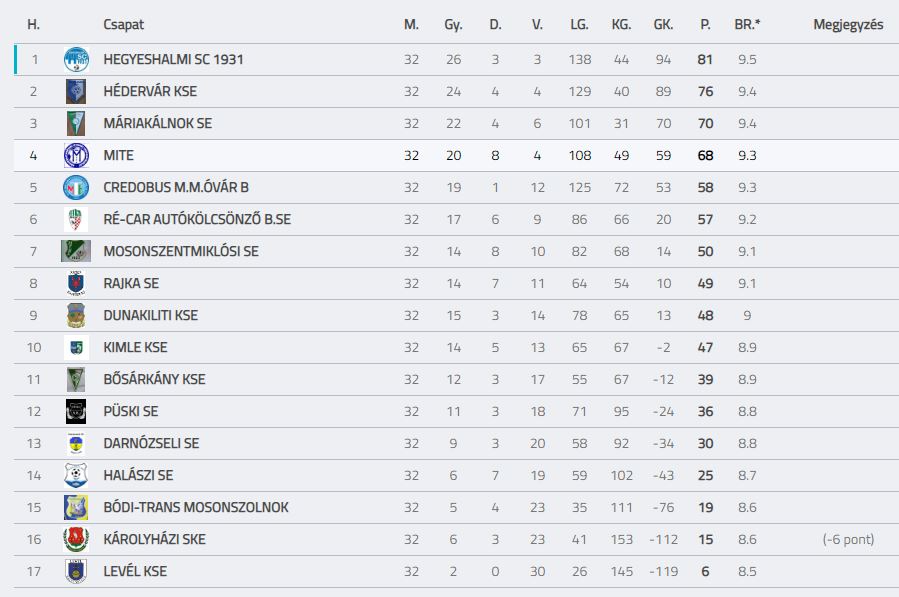Viewport: 899px width, 597px height.
Task: Open the Dunakiliti KSE team name
Action: (150, 315)
